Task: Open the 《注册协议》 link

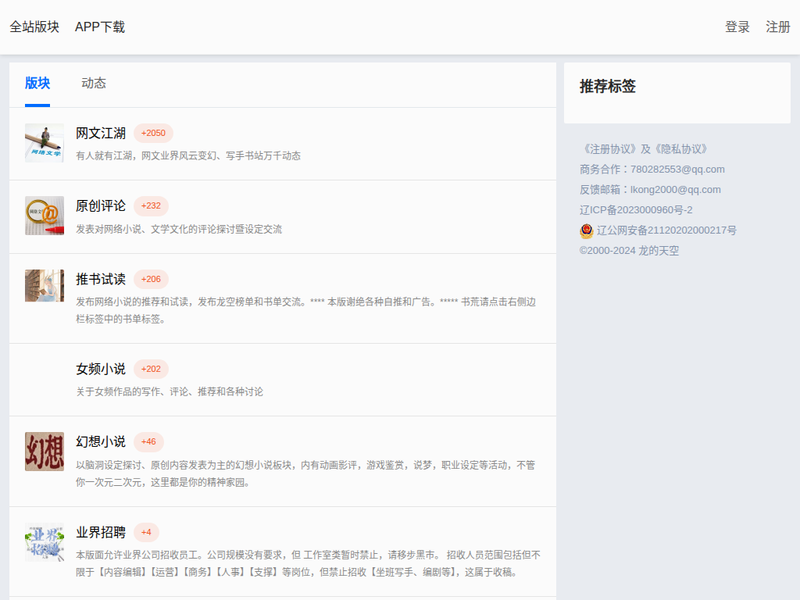Action: 608,148
